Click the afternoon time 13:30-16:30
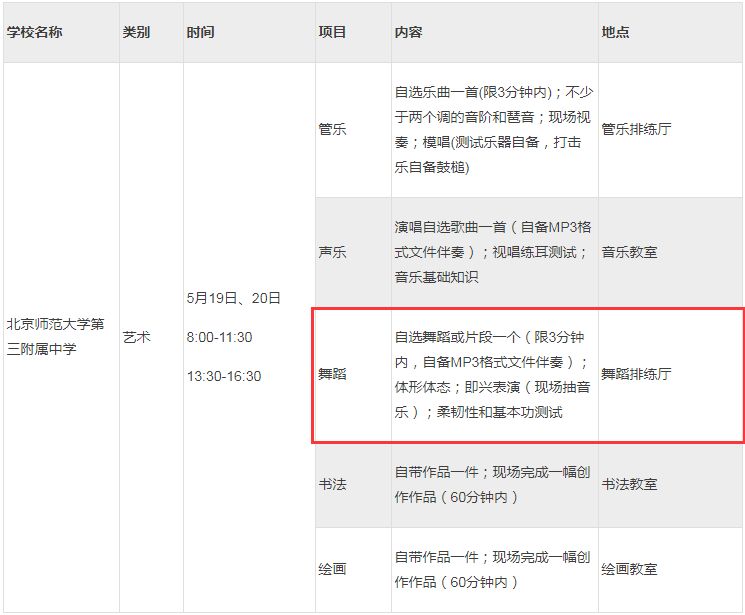 (224, 376)
